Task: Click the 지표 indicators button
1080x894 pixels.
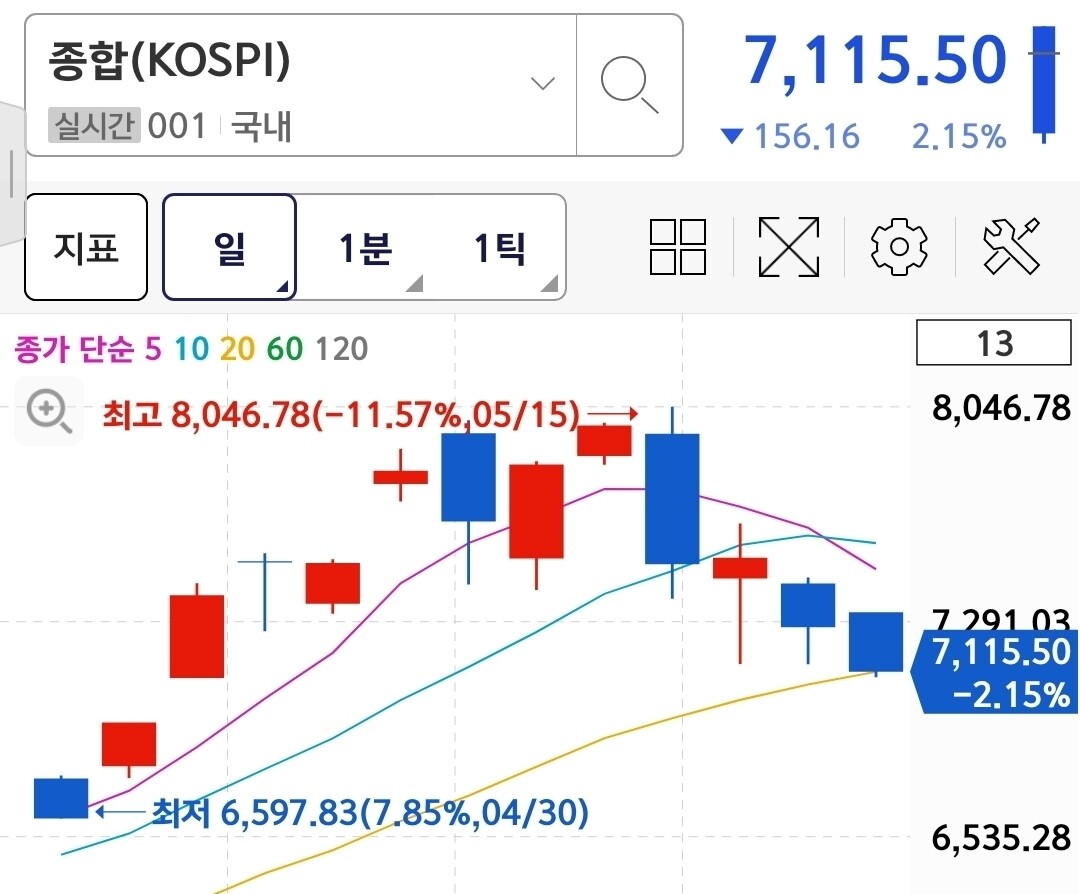Action: click(x=86, y=247)
